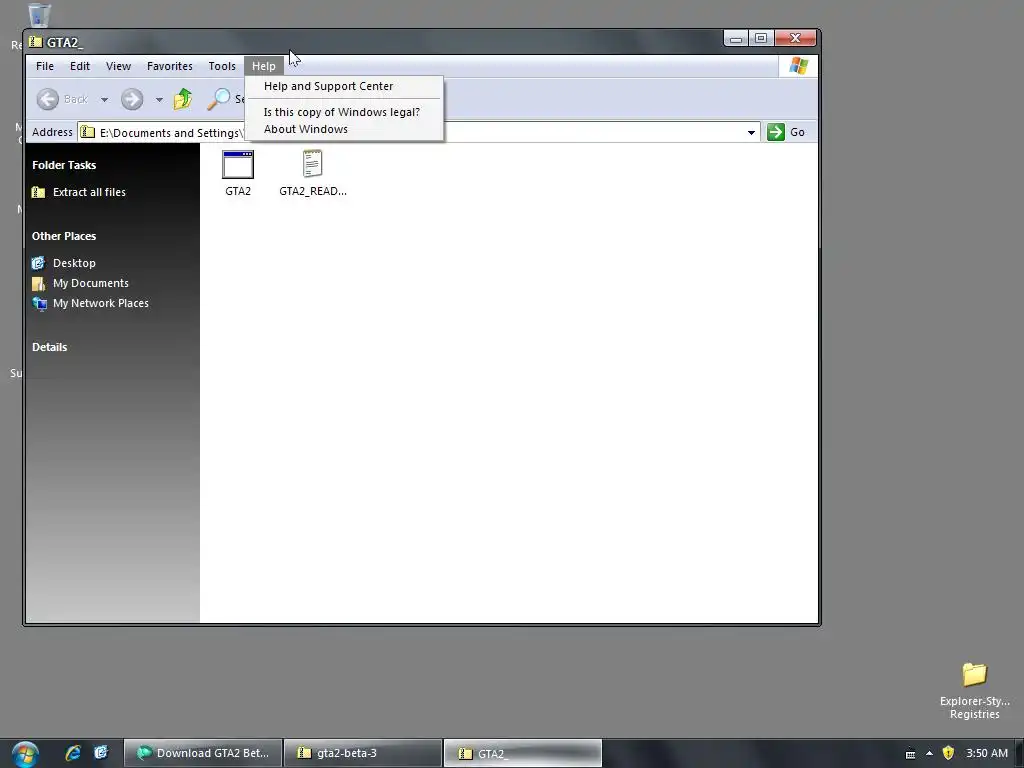
Task: Close the open Help menu
Action: click(264, 66)
